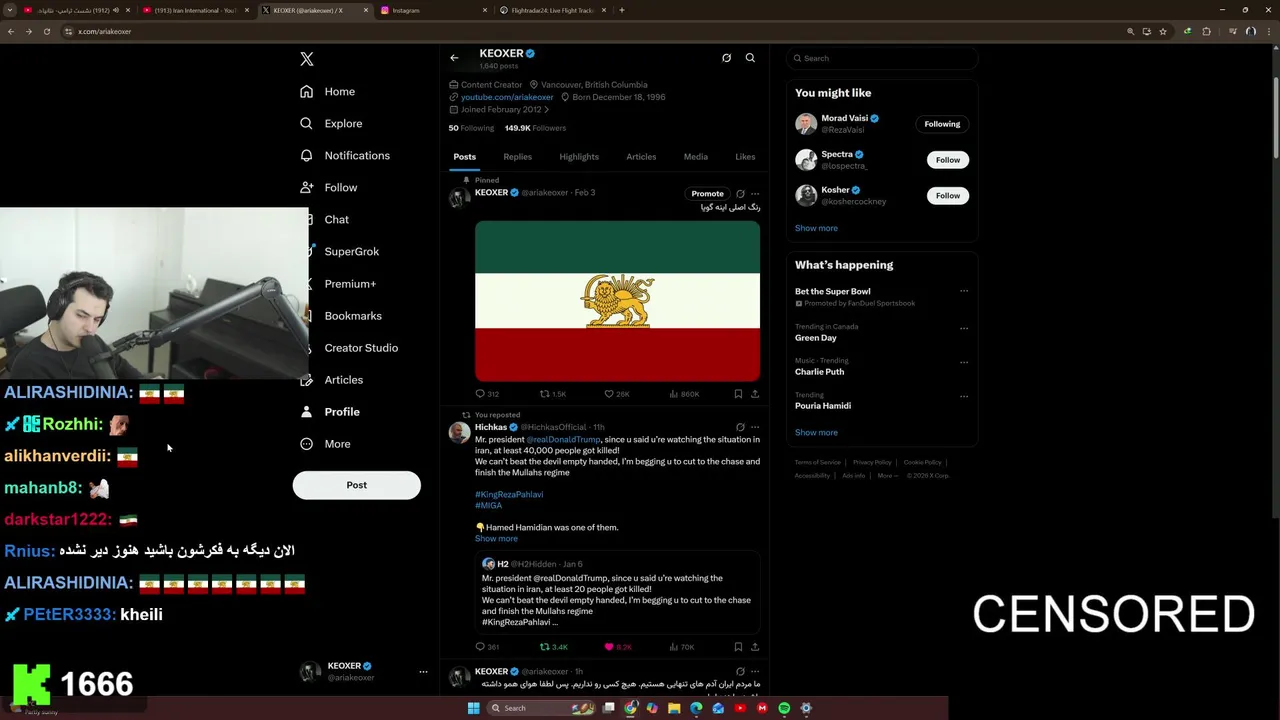The height and width of the screenshot is (720, 1280).
Task: Bookmark the pinned flag post
Action: coord(738,394)
